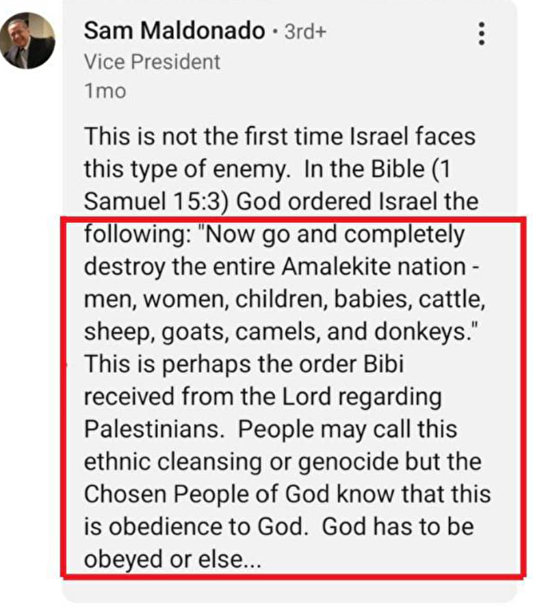The height and width of the screenshot is (608, 533).
Task: Click the 'Chosen People of God' line
Action: (x=287, y=494)
